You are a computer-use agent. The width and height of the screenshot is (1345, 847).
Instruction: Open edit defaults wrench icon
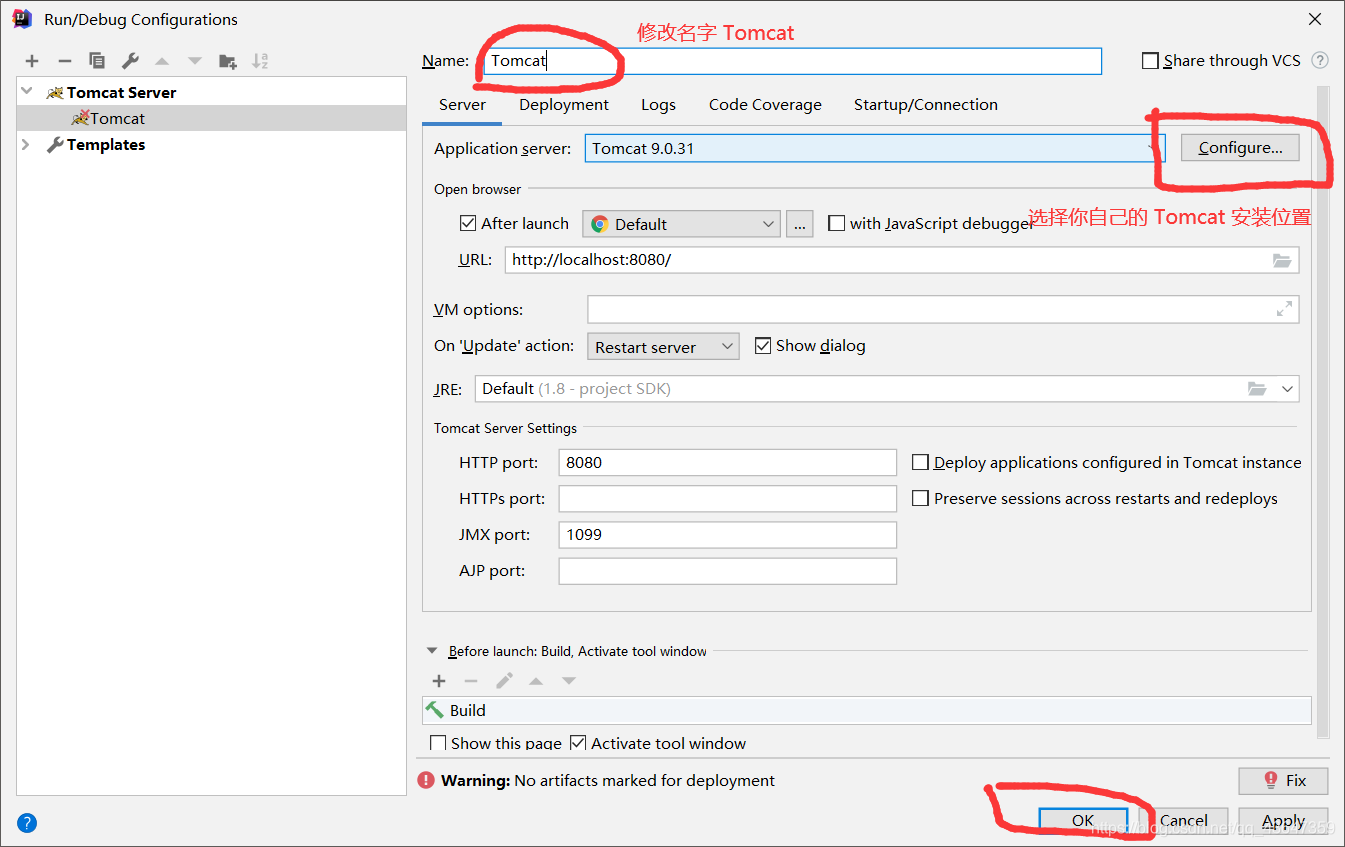[130, 61]
